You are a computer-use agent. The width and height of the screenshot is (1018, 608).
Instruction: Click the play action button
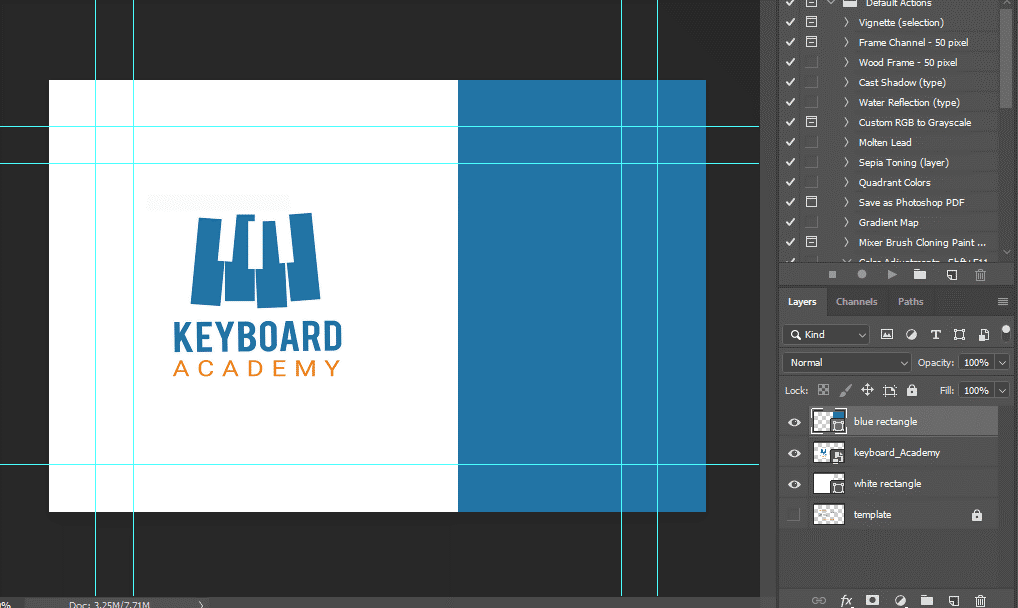(892, 274)
